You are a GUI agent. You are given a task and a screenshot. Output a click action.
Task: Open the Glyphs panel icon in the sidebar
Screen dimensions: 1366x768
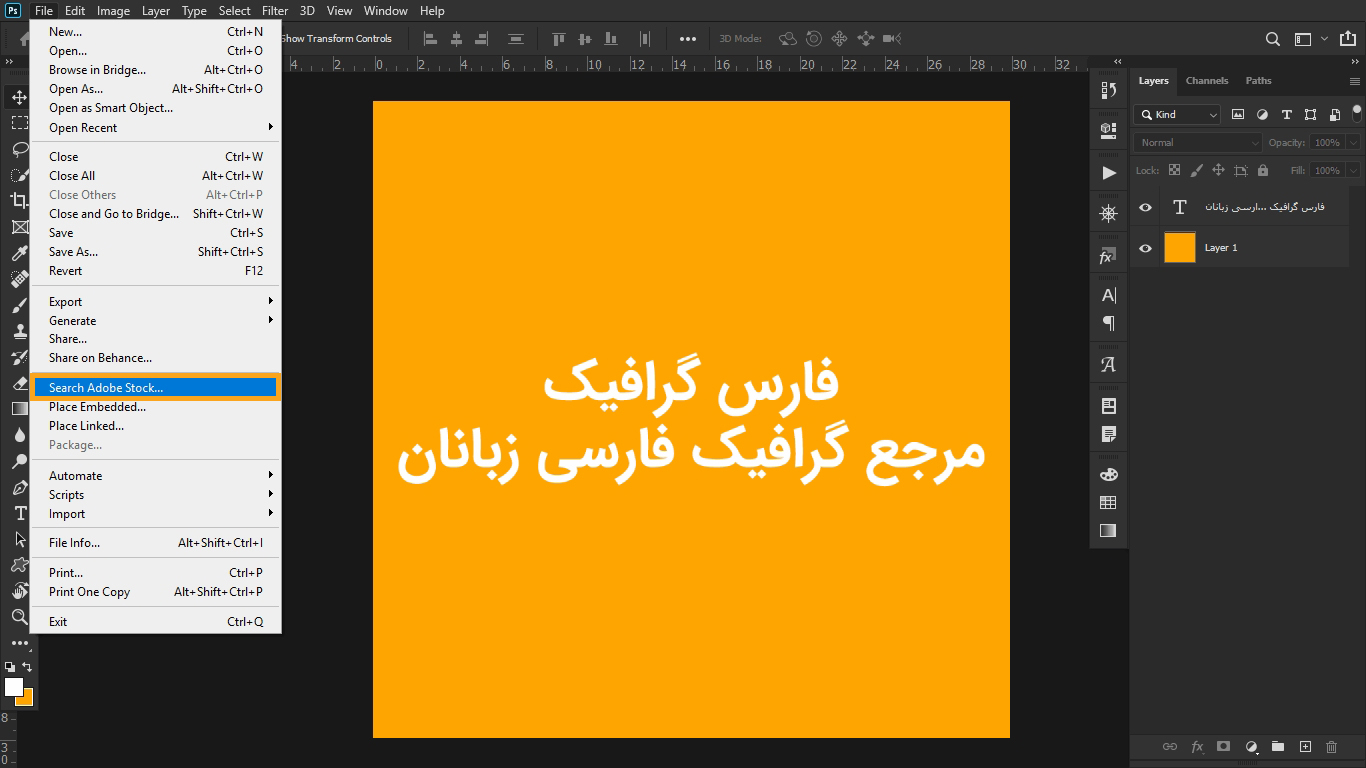click(1108, 363)
